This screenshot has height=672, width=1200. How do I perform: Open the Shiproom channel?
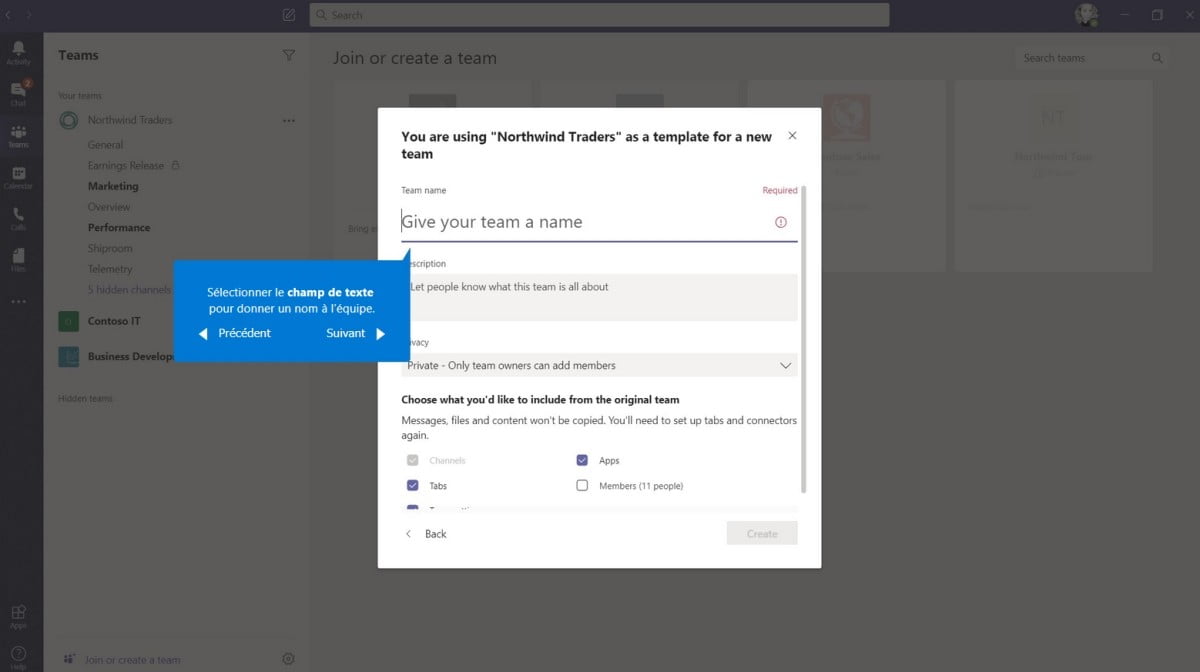tap(110, 248)
